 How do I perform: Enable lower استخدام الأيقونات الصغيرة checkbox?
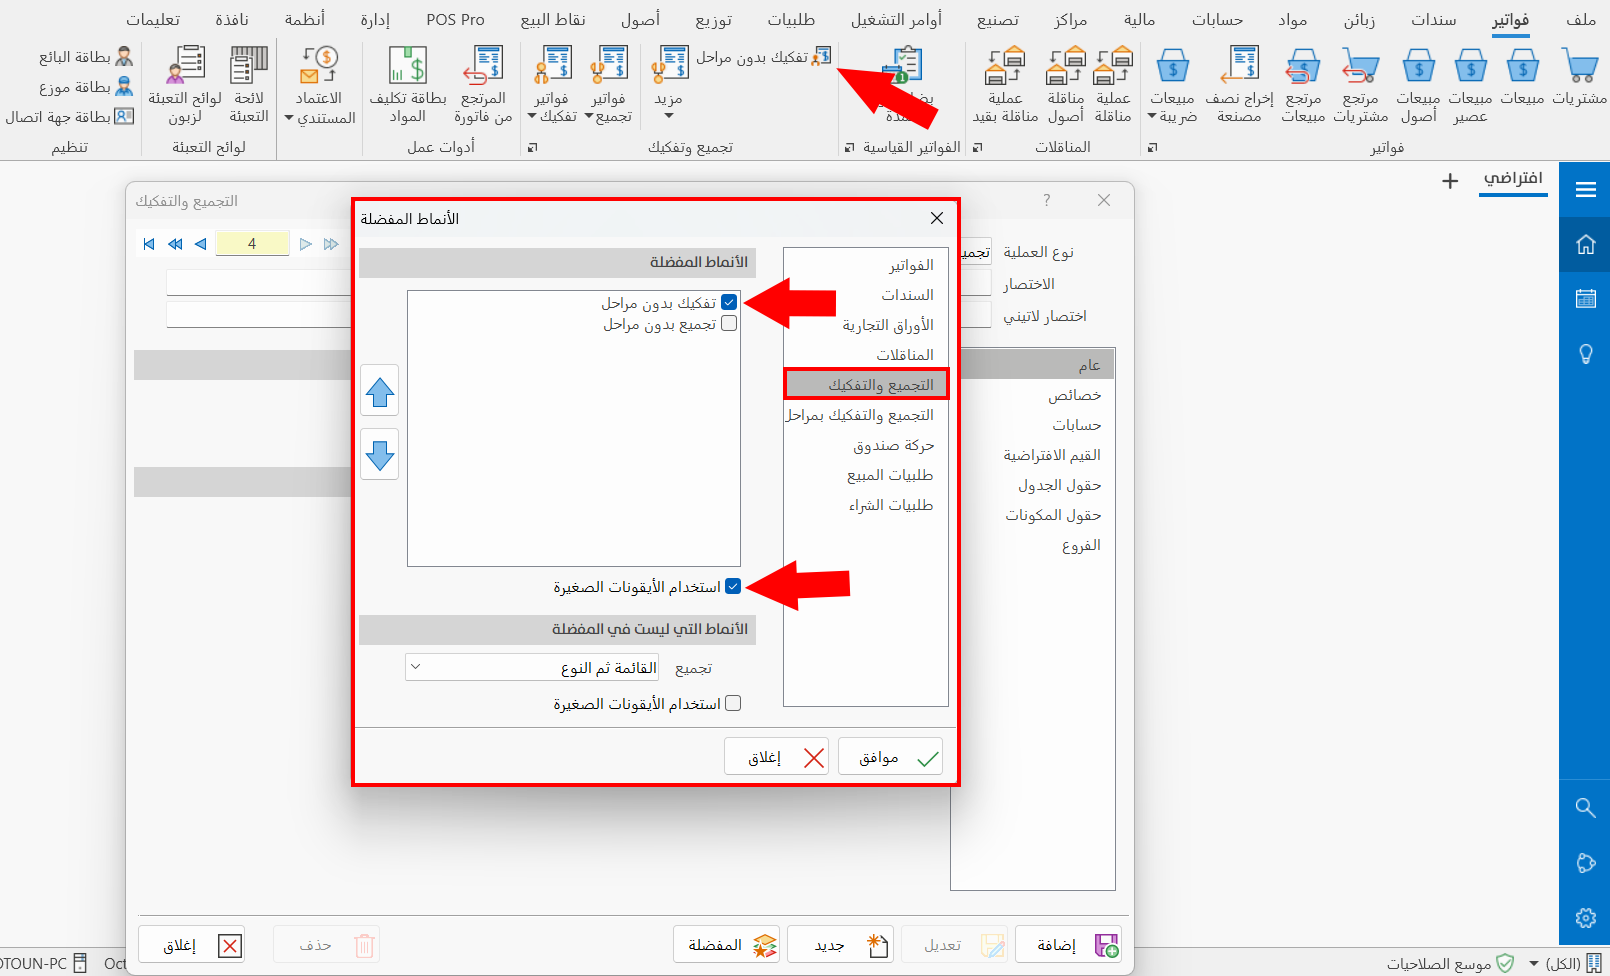[x=733, y=703]
